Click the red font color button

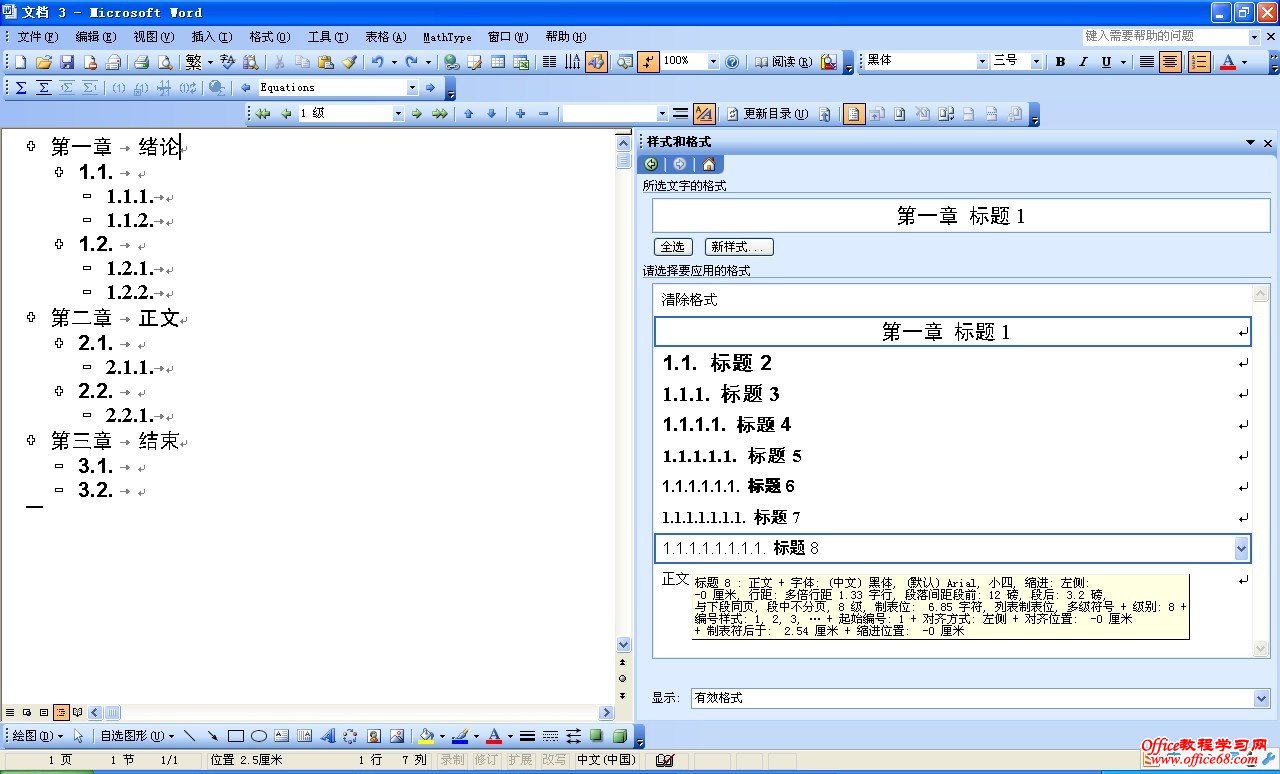[1228, 62]
